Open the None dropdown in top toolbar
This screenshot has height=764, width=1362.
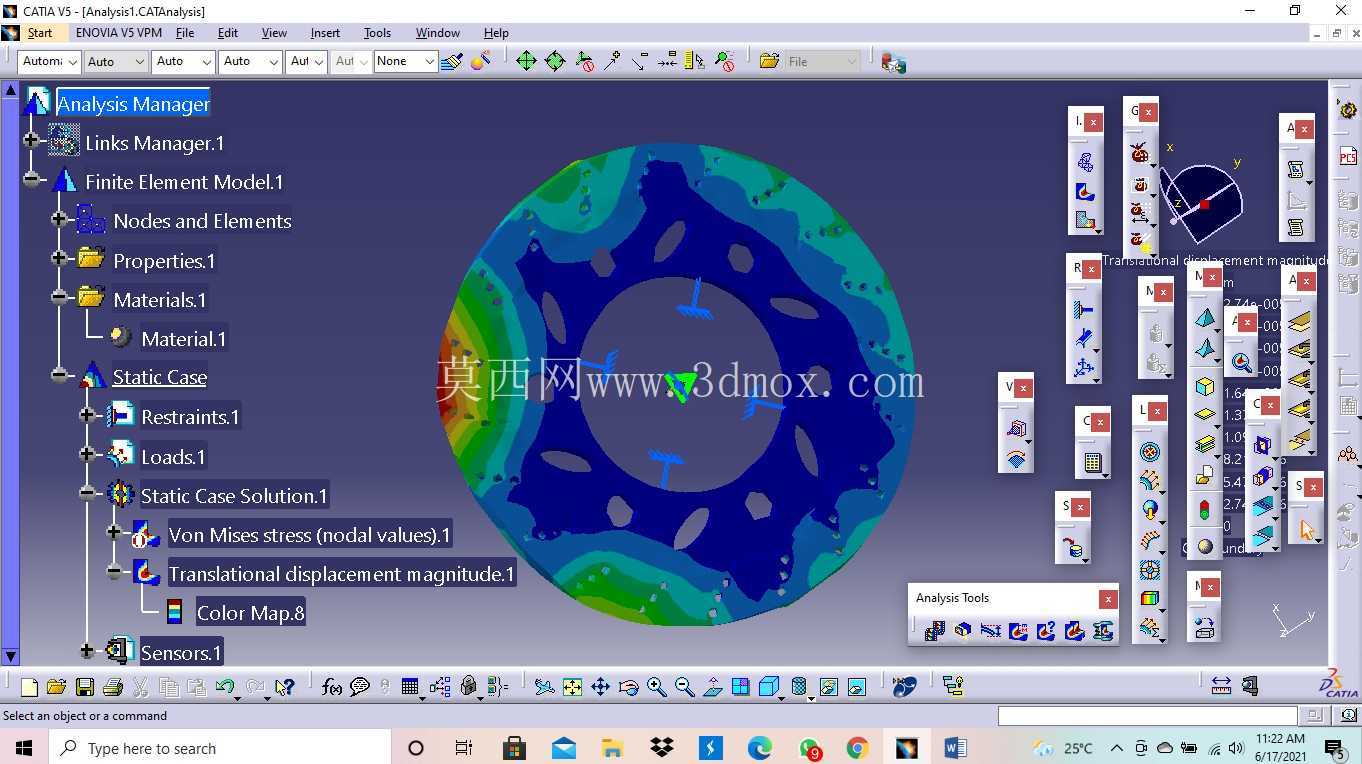pos(406,61)
